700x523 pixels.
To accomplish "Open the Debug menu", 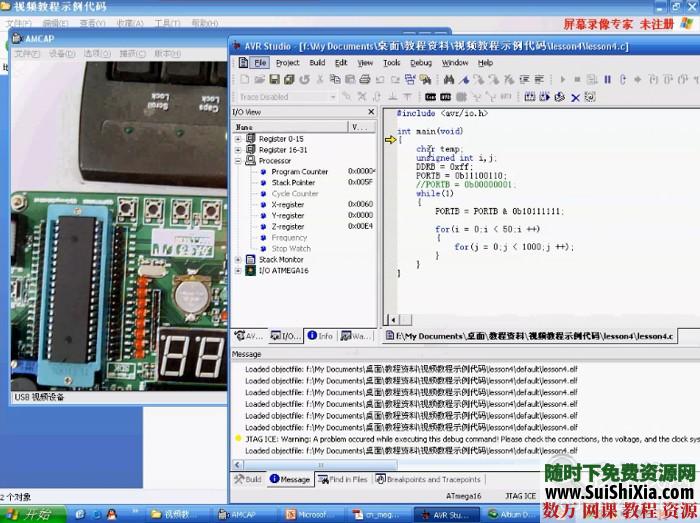I will click(421, 62).
